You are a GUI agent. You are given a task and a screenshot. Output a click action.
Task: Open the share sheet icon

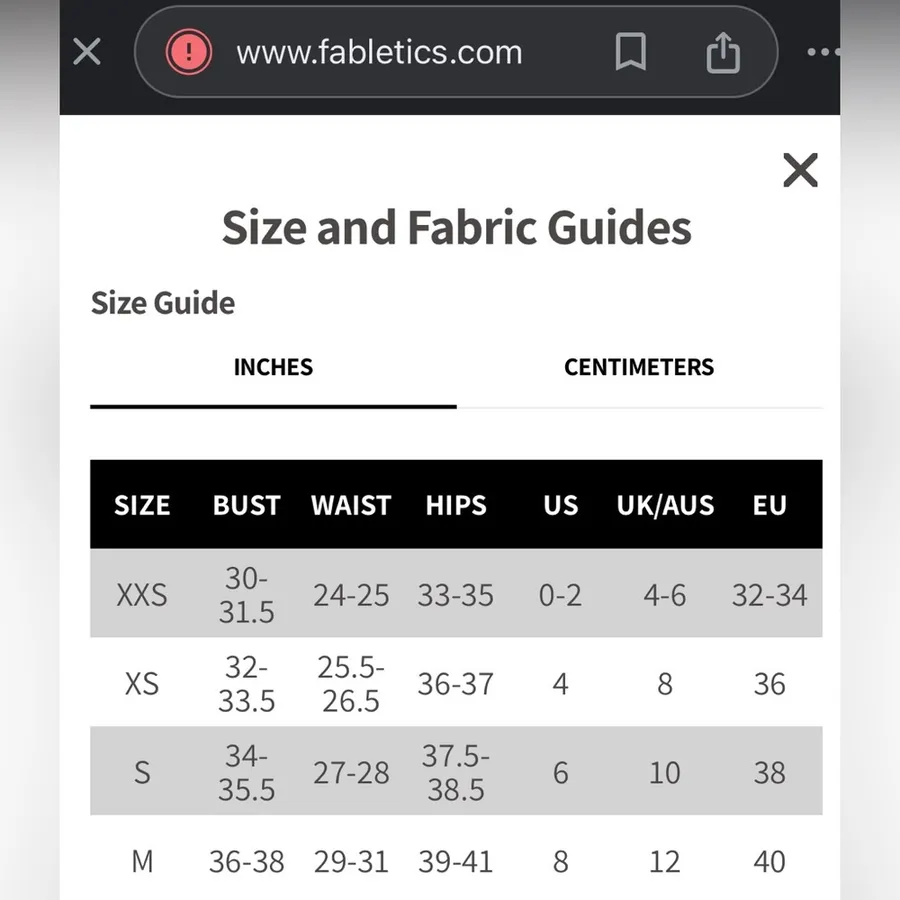pyautogui.click(x=723, y=52)
